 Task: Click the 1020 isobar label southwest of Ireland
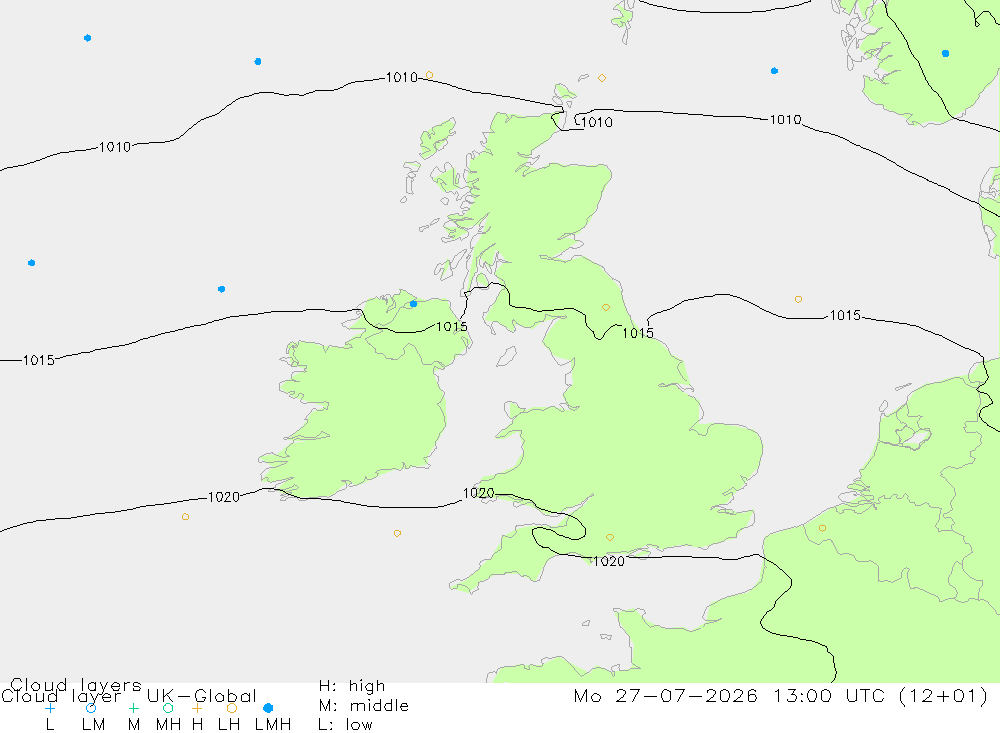pos(224,497)
